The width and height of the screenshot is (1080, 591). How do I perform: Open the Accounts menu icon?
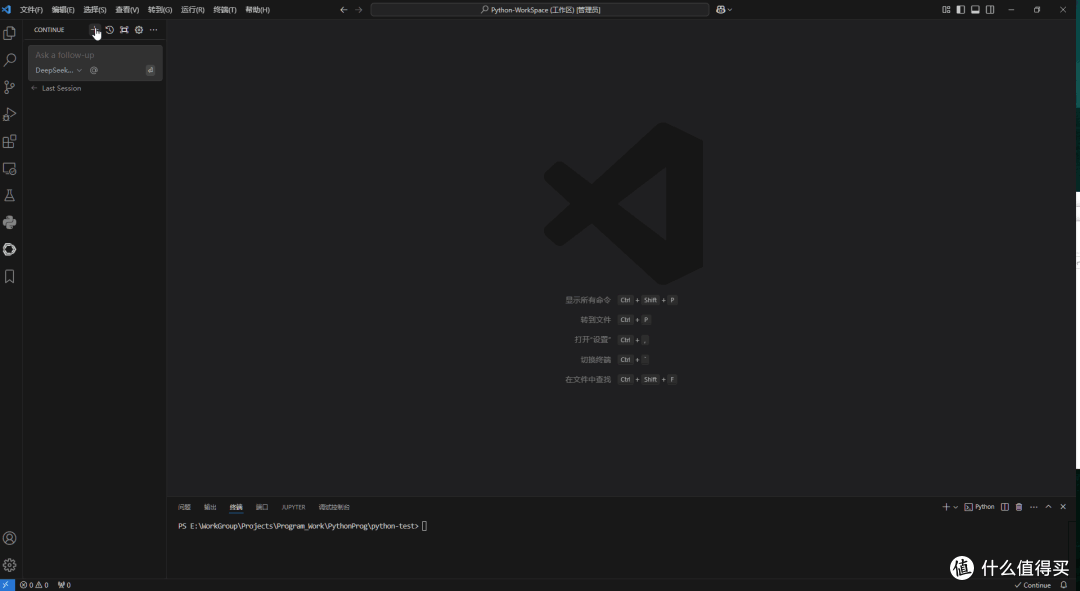point(10,538)
